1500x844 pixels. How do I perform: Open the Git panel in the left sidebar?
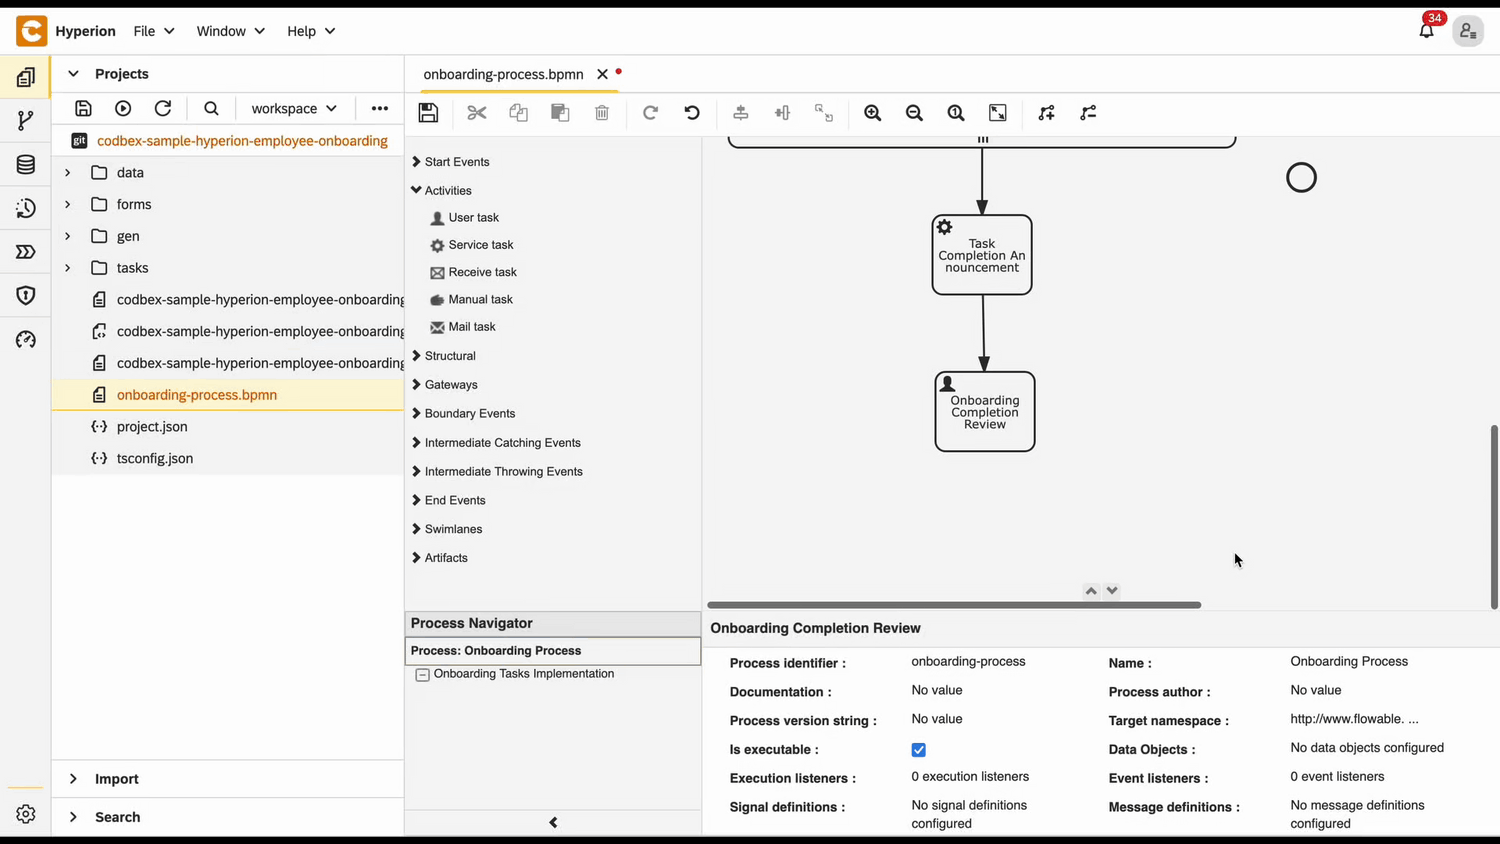tap(26, 121)
